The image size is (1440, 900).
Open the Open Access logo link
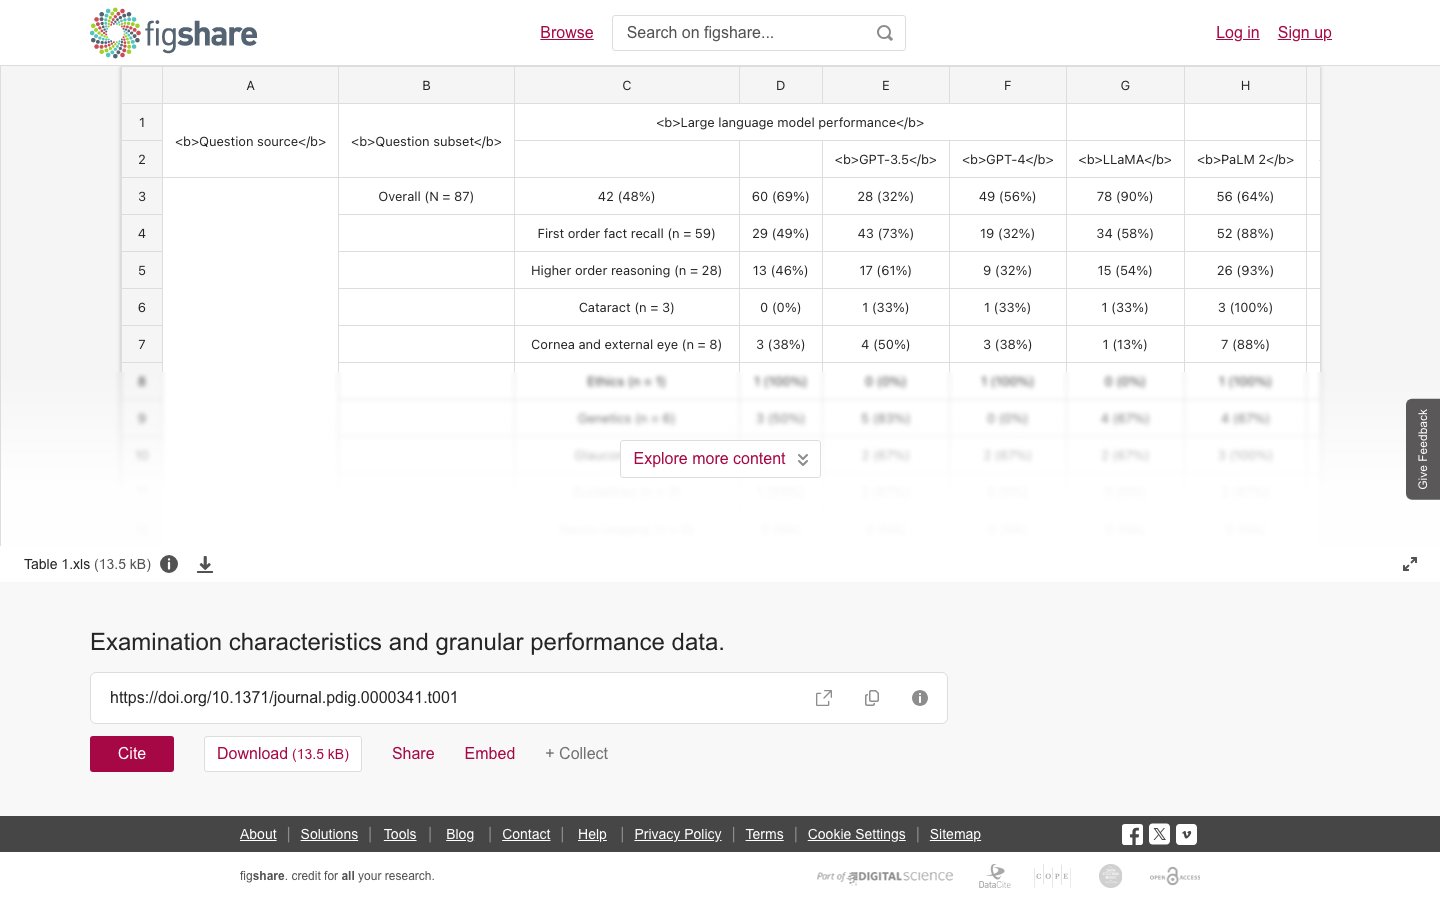(1175, 876)
